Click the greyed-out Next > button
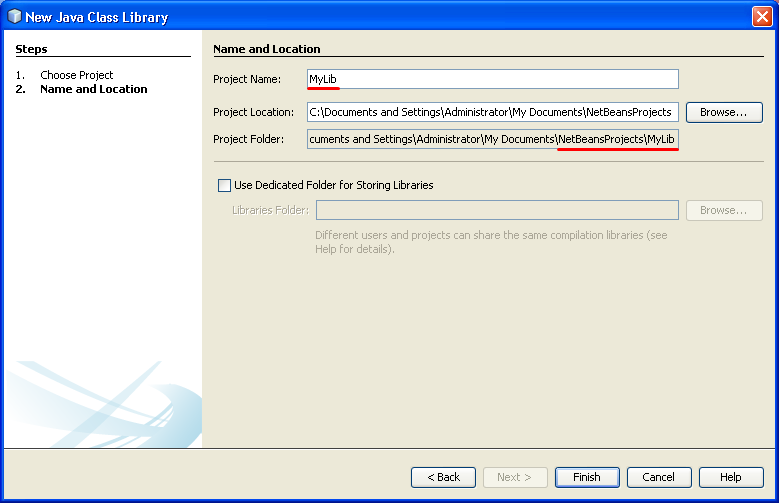 coord(515,477)
